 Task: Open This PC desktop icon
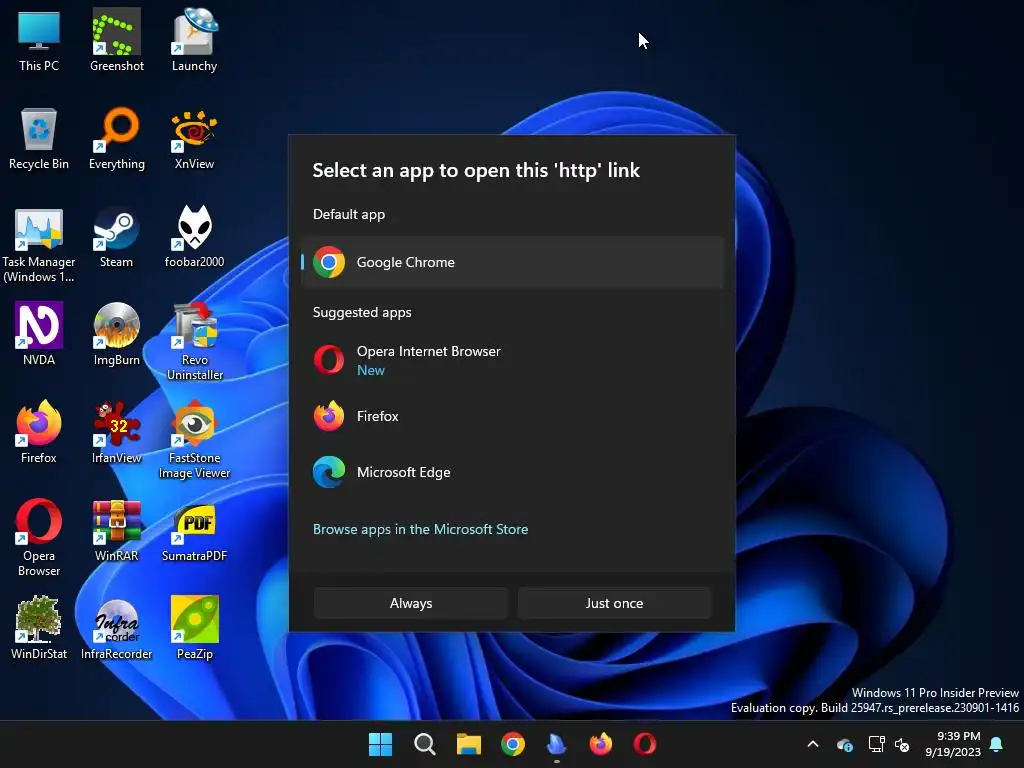(39, 40)
